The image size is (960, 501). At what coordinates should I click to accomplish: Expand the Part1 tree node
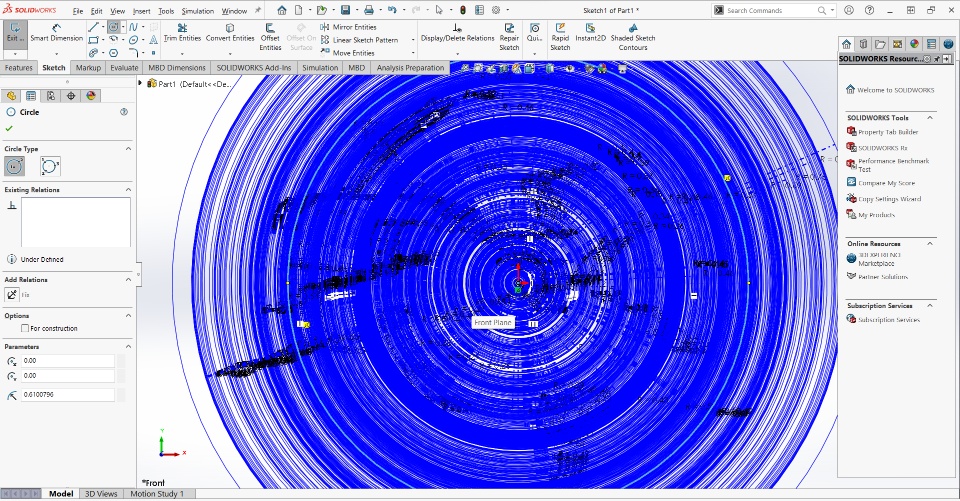click(140, 84)
